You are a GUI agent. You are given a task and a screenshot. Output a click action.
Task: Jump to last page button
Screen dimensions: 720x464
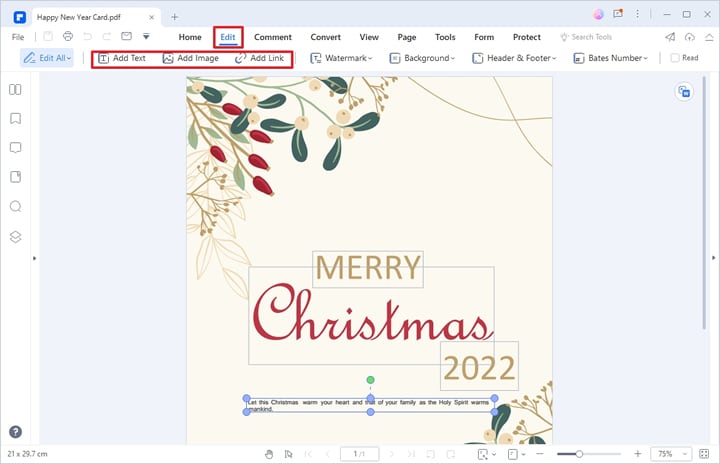pyautogui.click(x=411, y=454)
